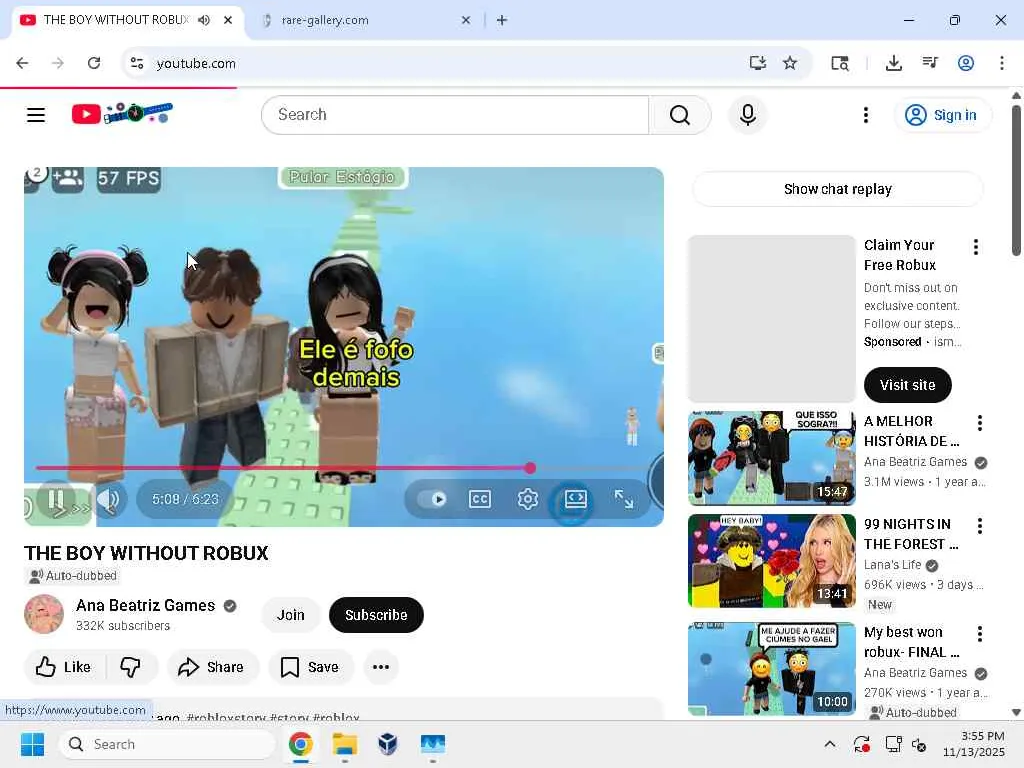1024x768 pixels.
Task: Reload the YouTube page
Action: pos(94,63)
